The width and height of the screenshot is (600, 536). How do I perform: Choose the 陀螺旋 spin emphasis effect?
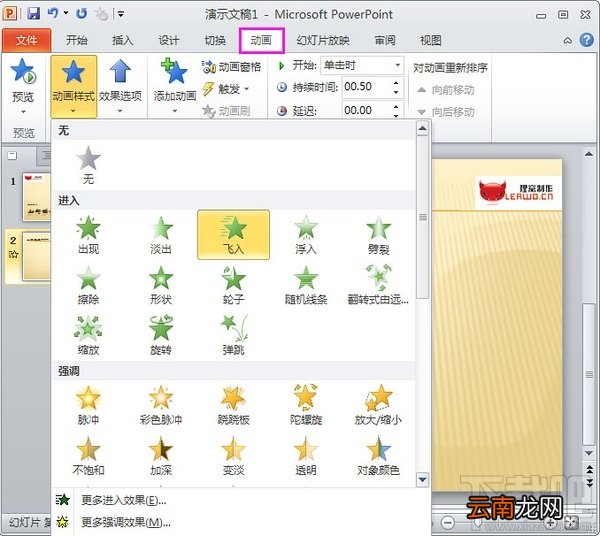[x=306, y=406]
